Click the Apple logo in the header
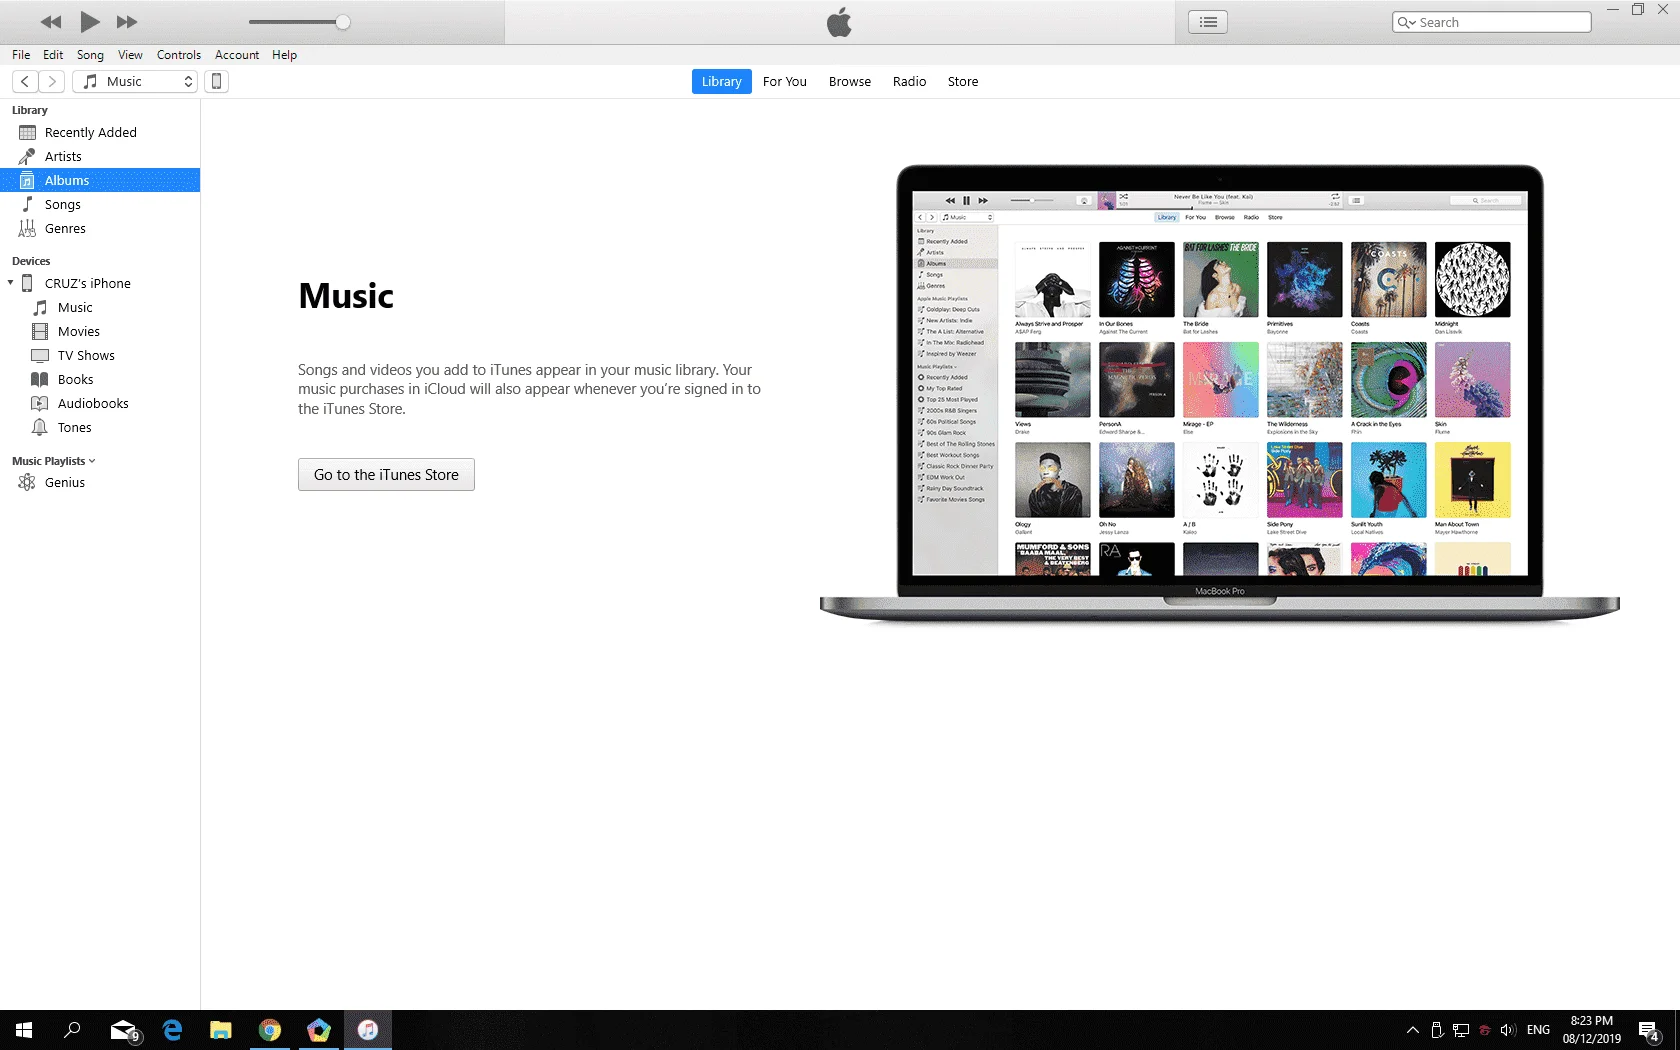 (839, 22)
